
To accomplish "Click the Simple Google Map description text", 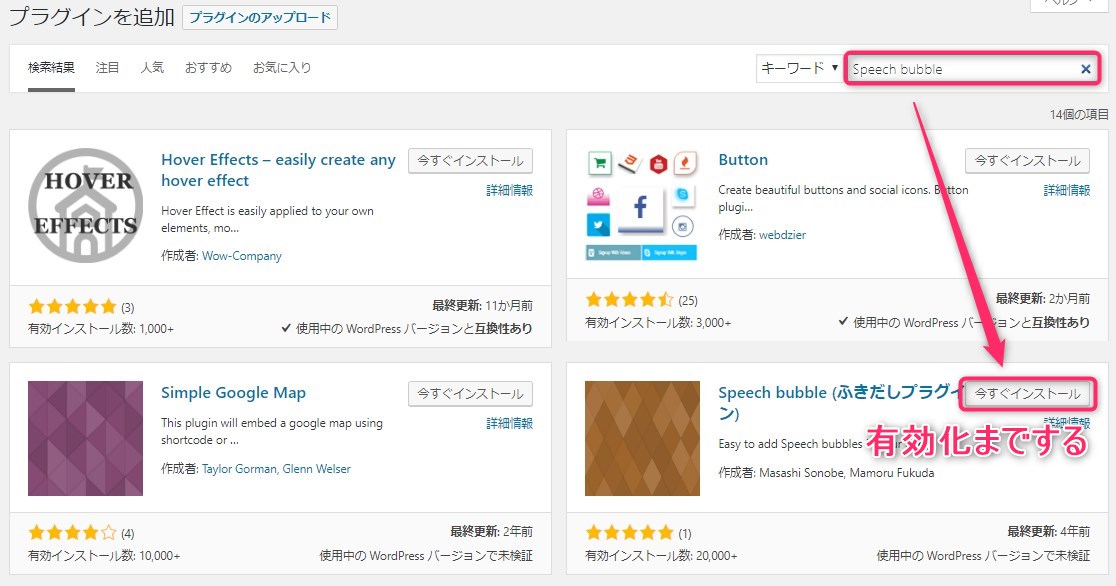I will coord(272,431).
